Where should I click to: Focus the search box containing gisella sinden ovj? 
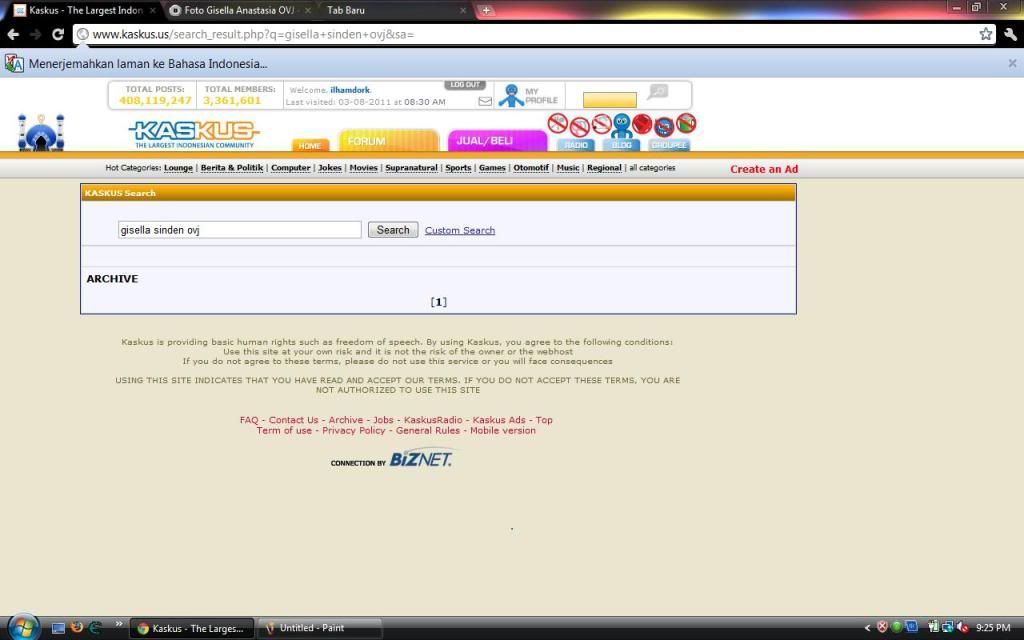click(x=240, y=230)
